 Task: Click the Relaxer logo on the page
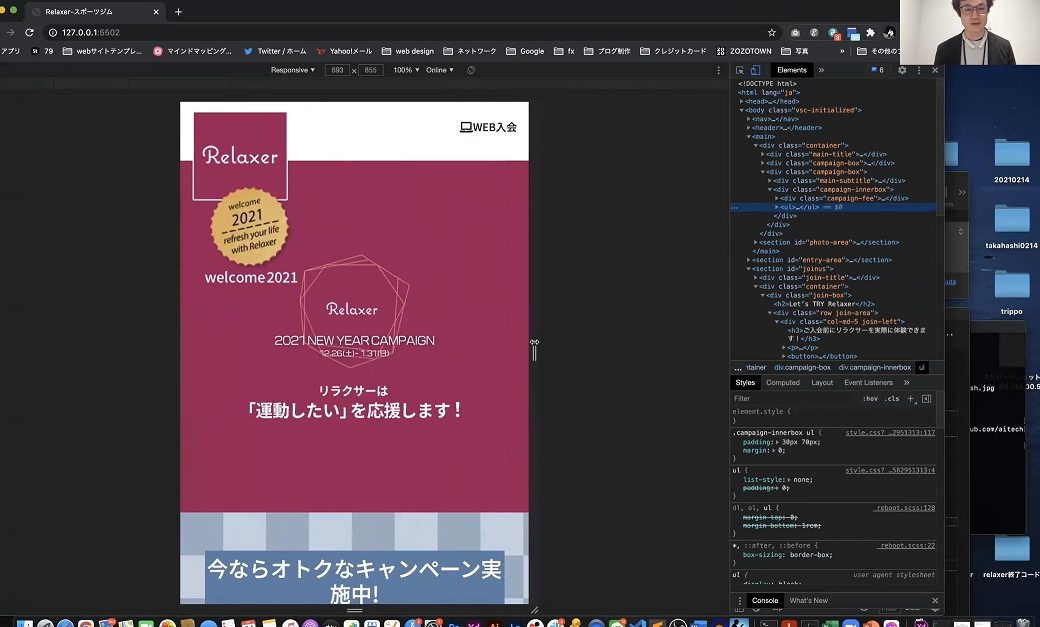[240, 156]
